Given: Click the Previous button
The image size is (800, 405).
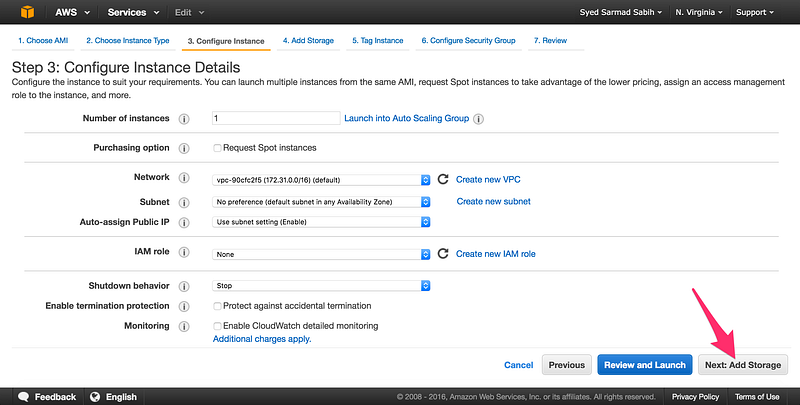Looking at the screenshot, I should [567, 365].
